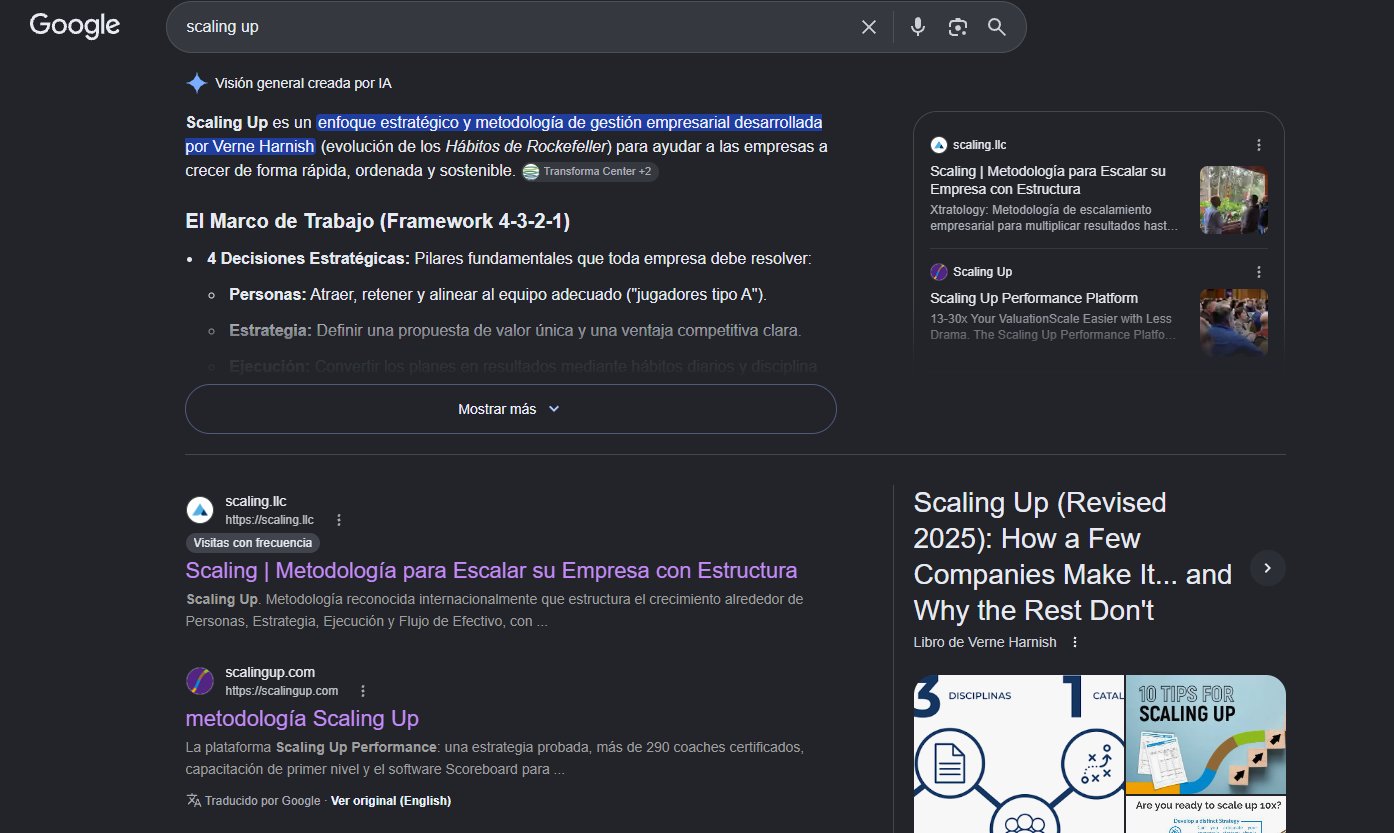
Task: Open the "3 Disciplinas" diagram image
Action: pos(1018,754)
